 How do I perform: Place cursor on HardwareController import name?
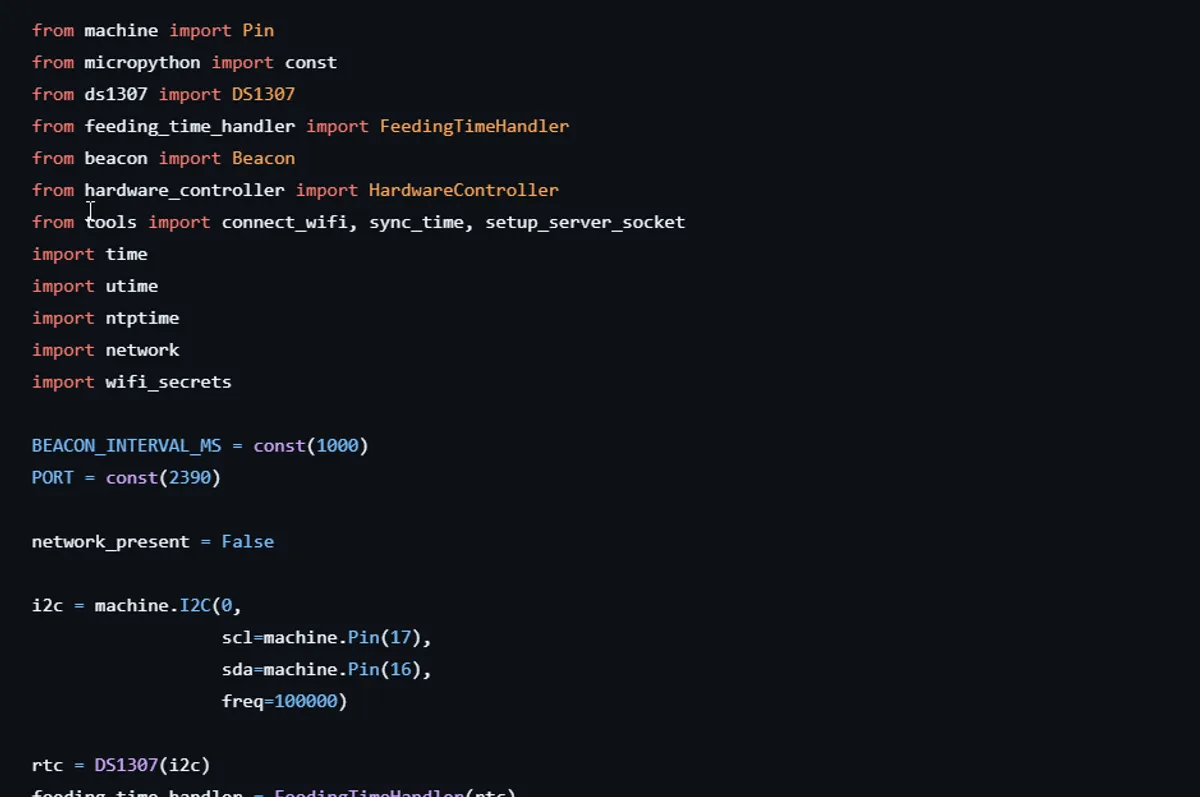point(463,190)
